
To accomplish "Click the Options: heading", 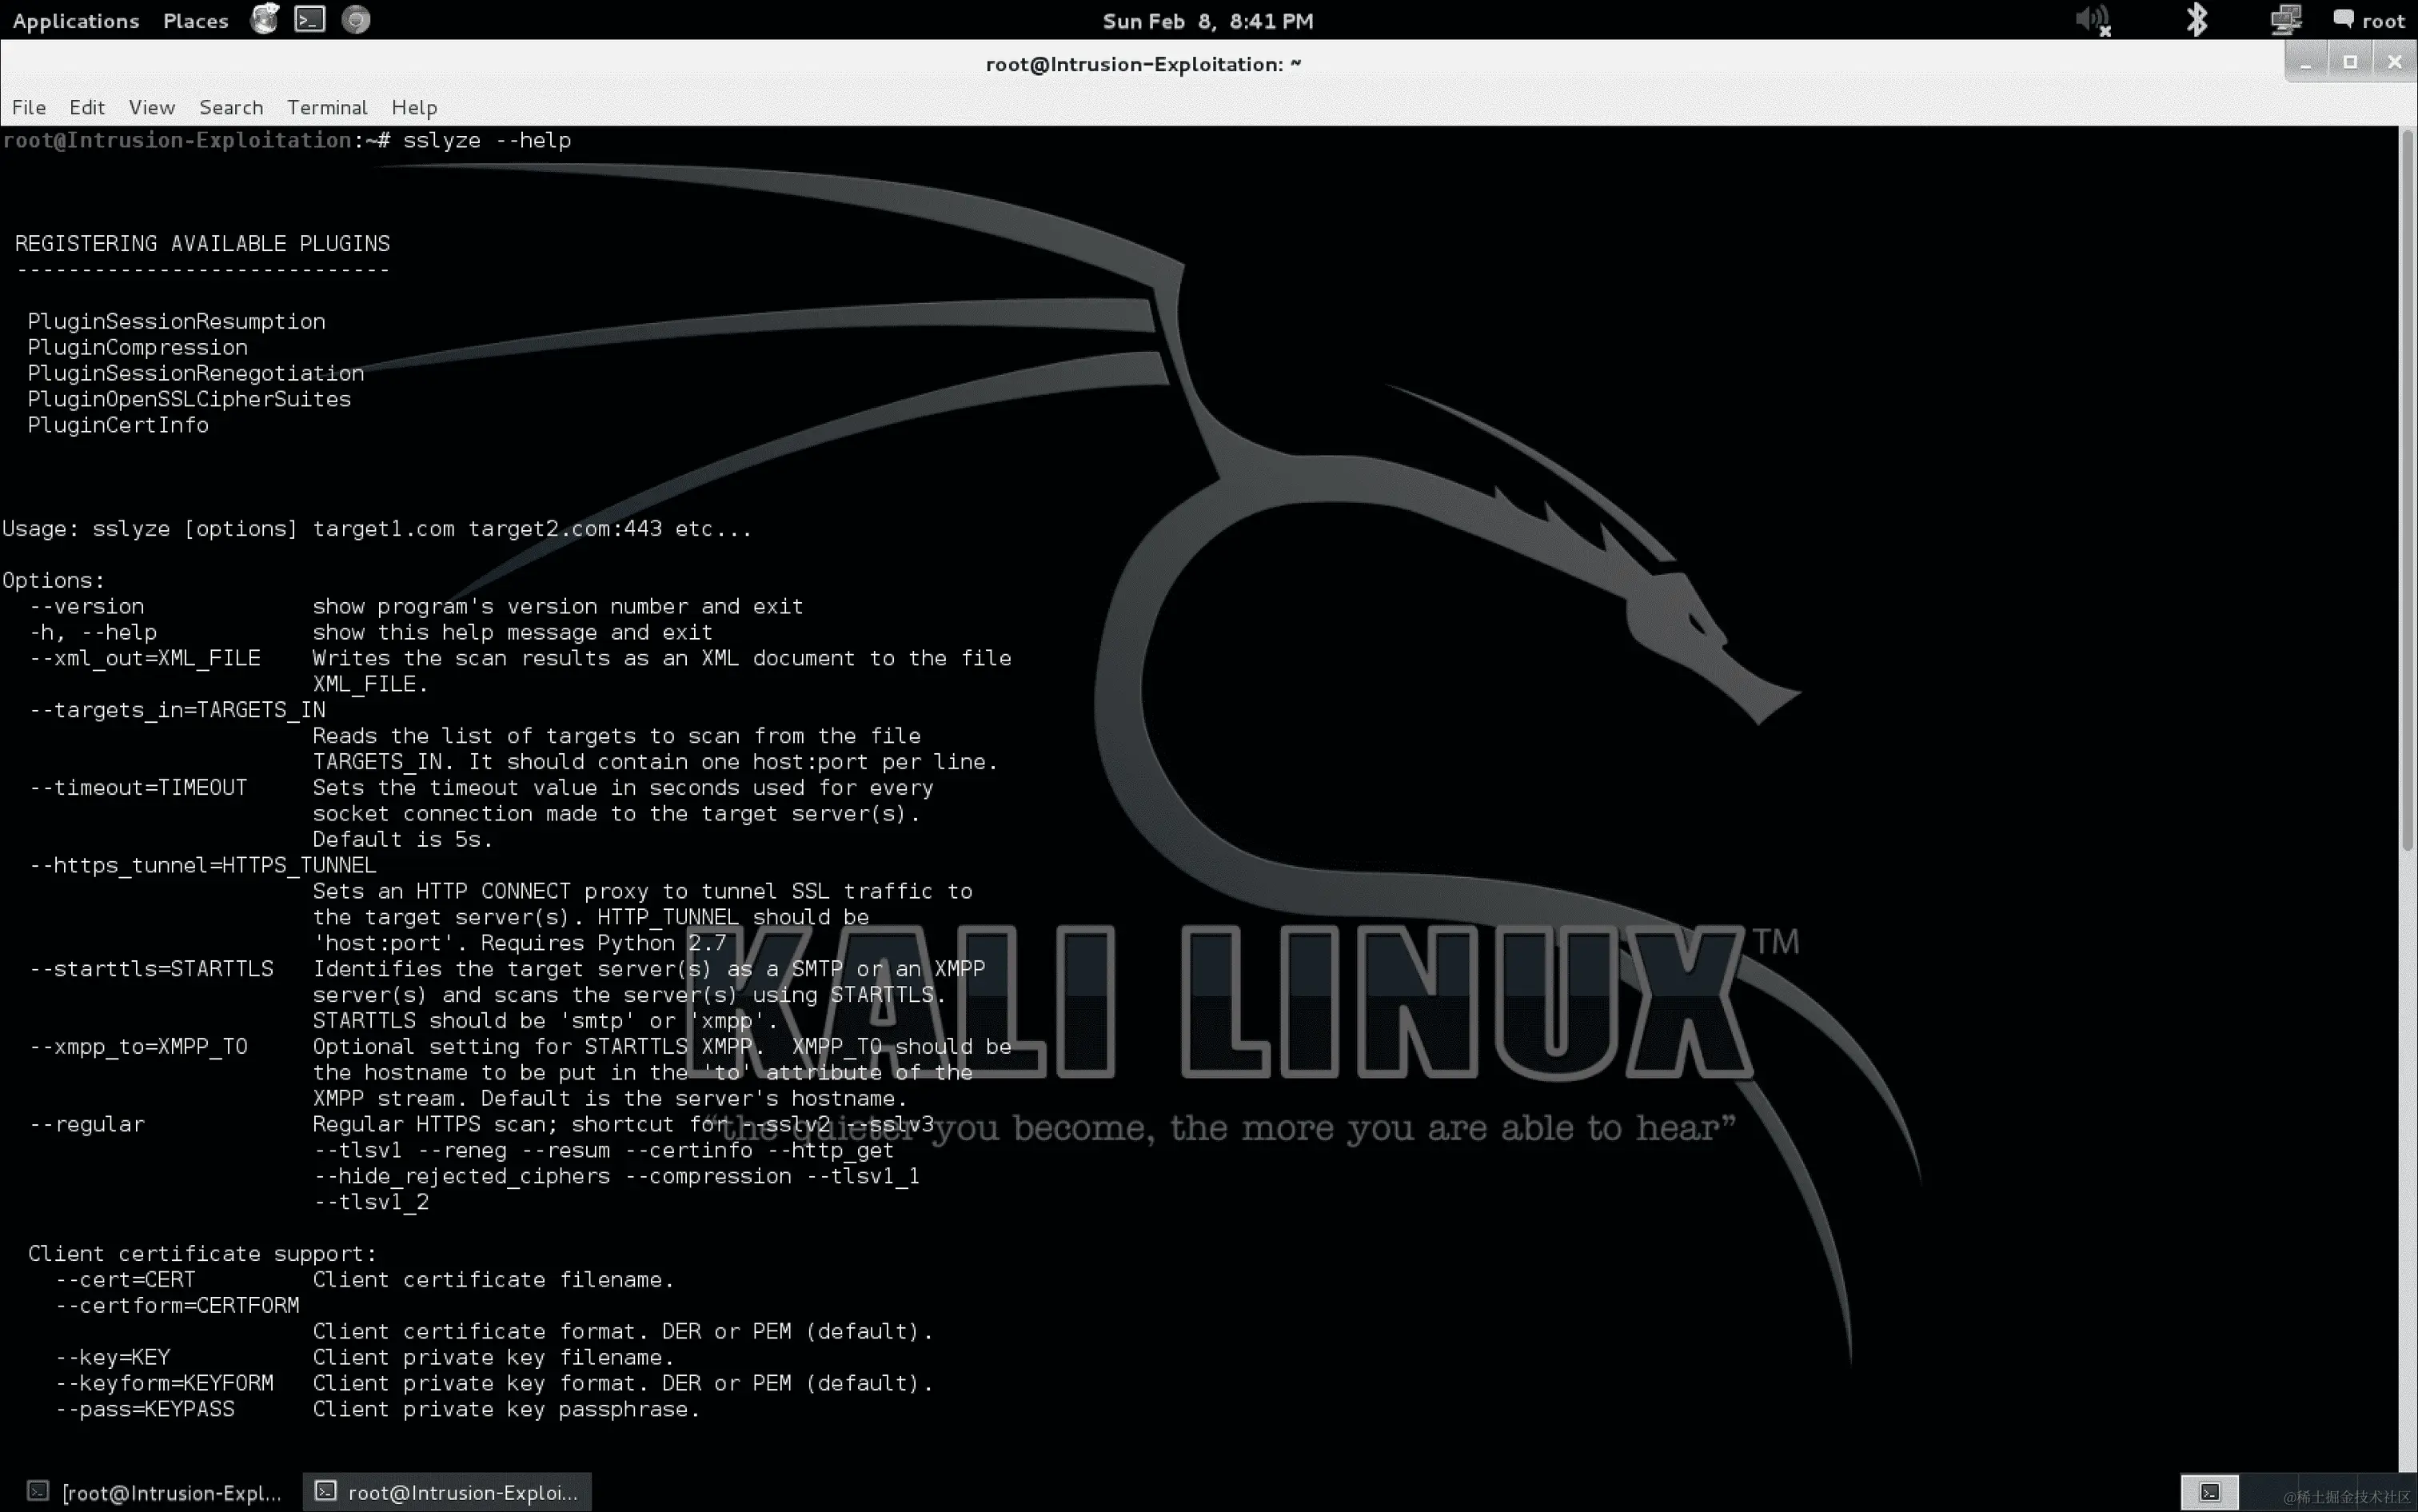I will [53, 580].
